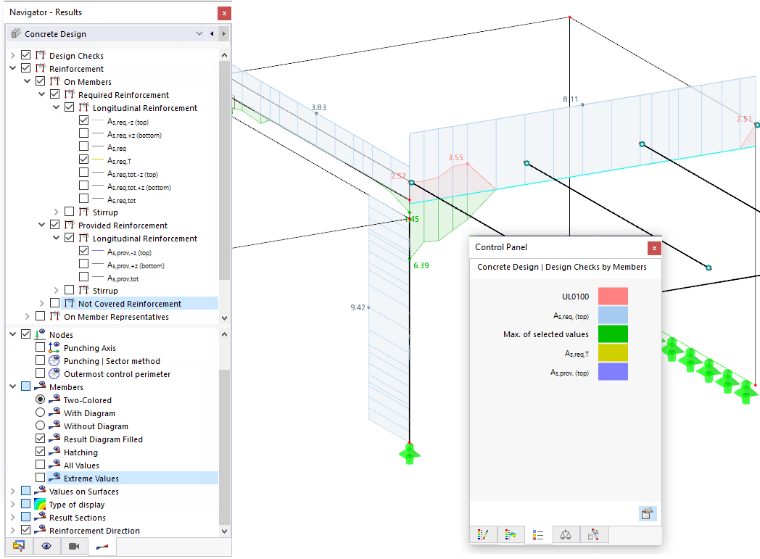Disable the Hatching checkbox
Screen dimensions: 760x559
point(40,451)
